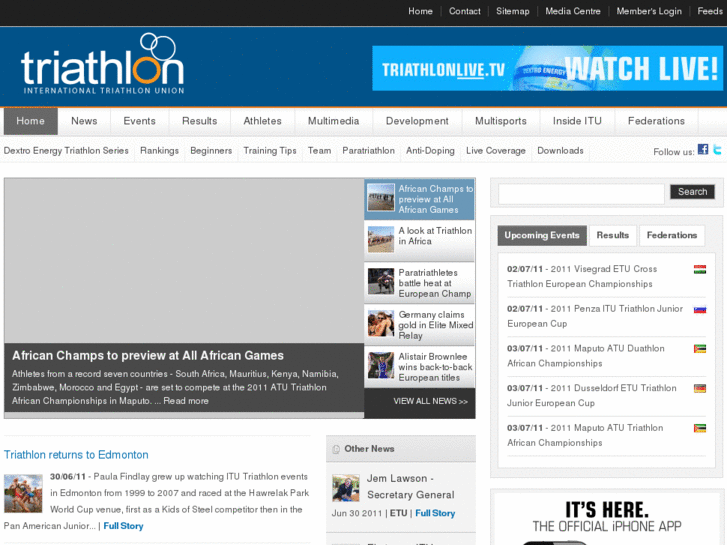Image resolution: width=727 pixels, height=545 pixels.
Task: Open the official iPhone app banner
Action: 606,519
